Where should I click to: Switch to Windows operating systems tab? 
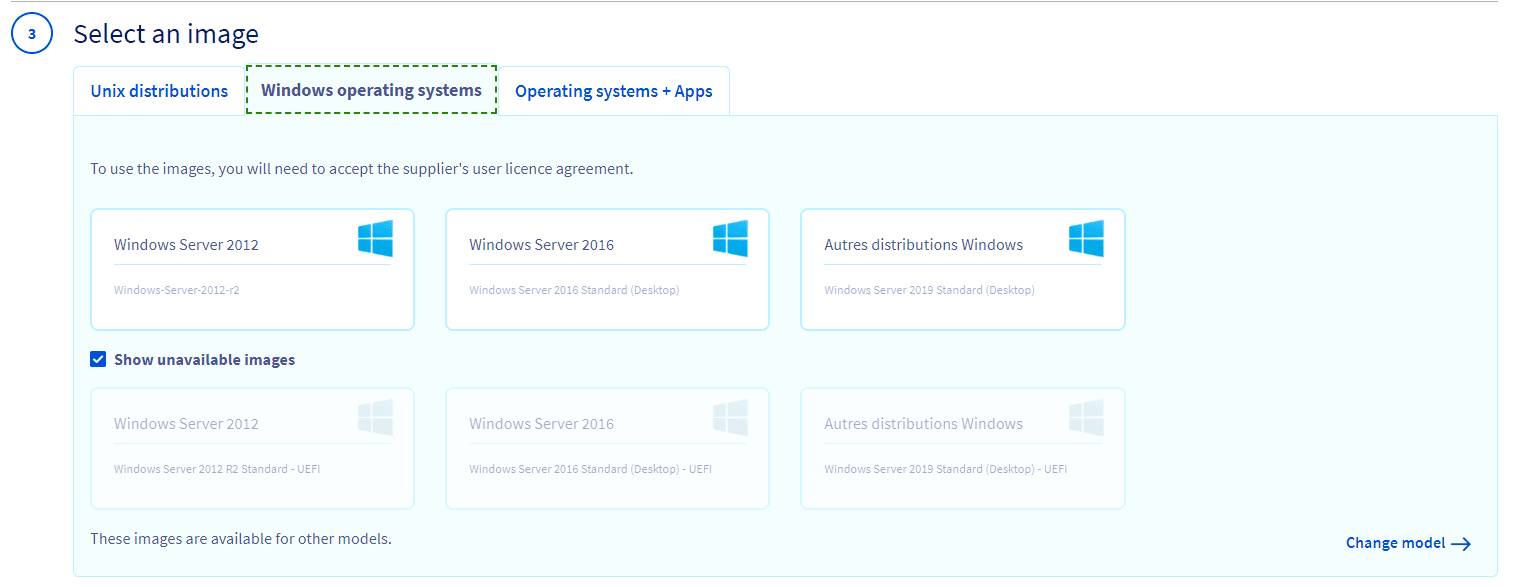click(x=371, y=90)
